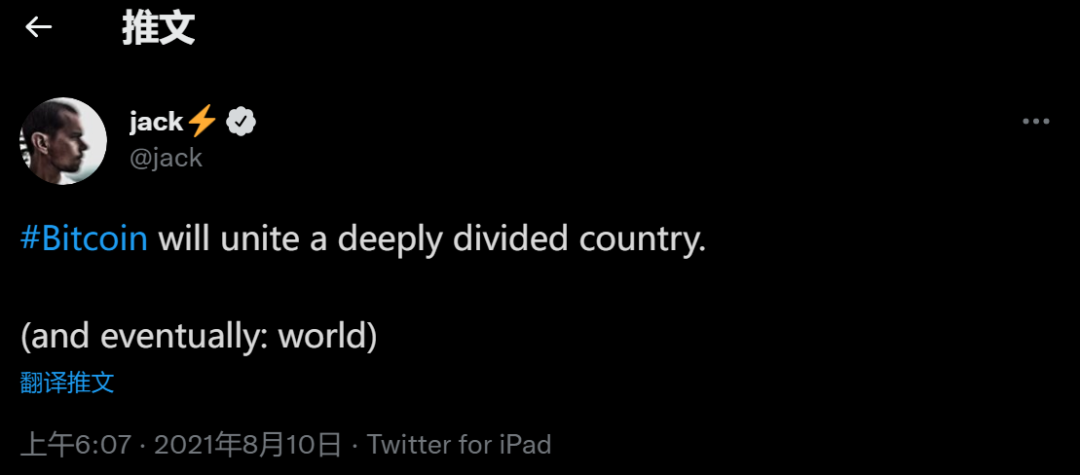Click the word "world)" in second line

tap(327, 337)
